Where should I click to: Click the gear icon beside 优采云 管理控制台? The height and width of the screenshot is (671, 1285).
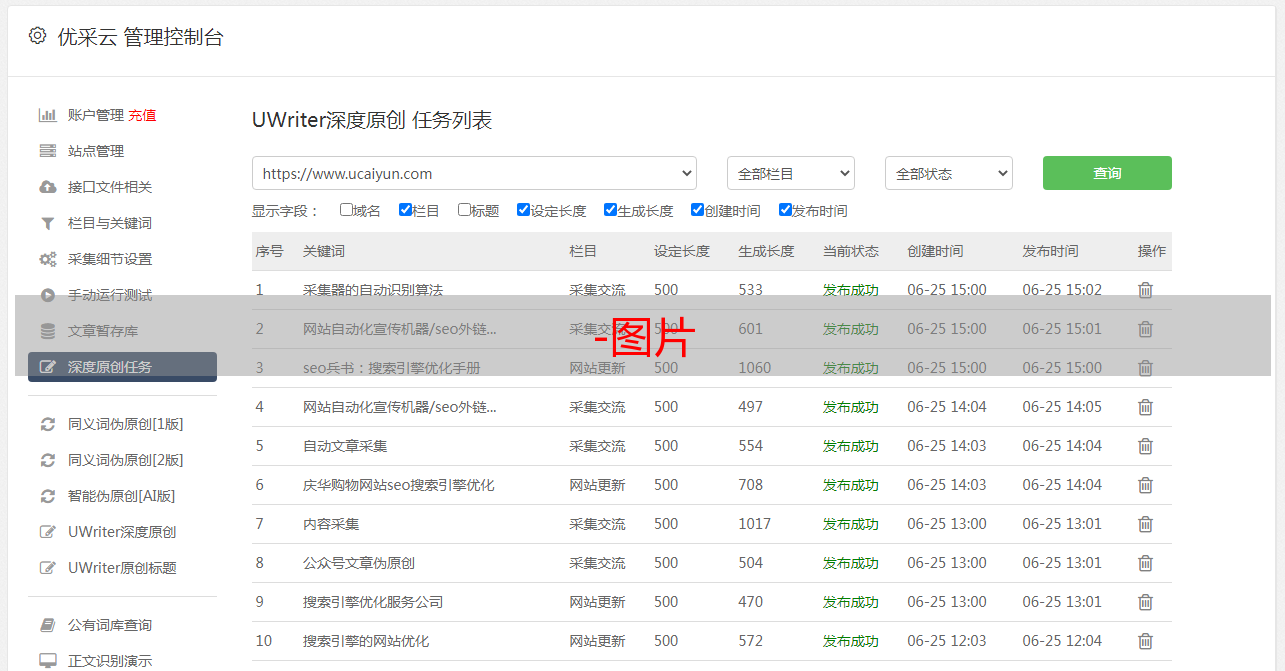(x=37, y=36)
